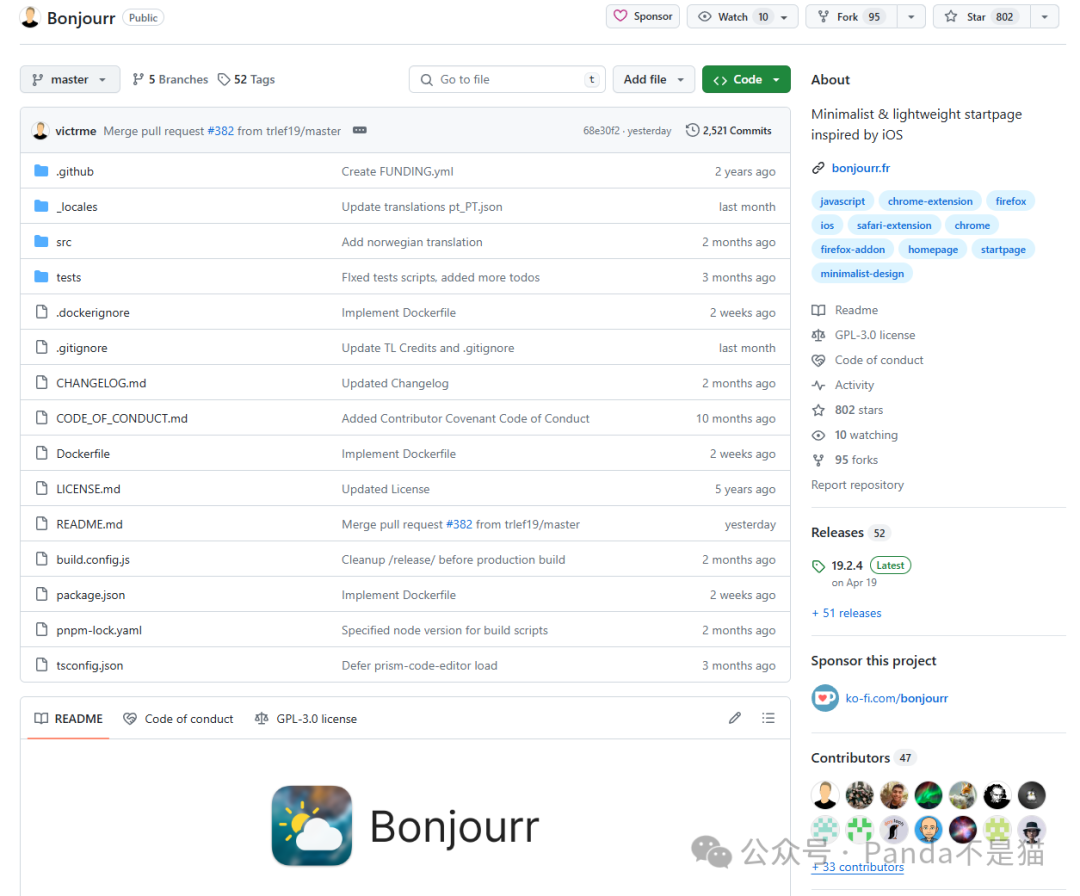The image size is (1080, 896).
Task: Select the minimalist-design topic tag
Action: pos(862,273)
